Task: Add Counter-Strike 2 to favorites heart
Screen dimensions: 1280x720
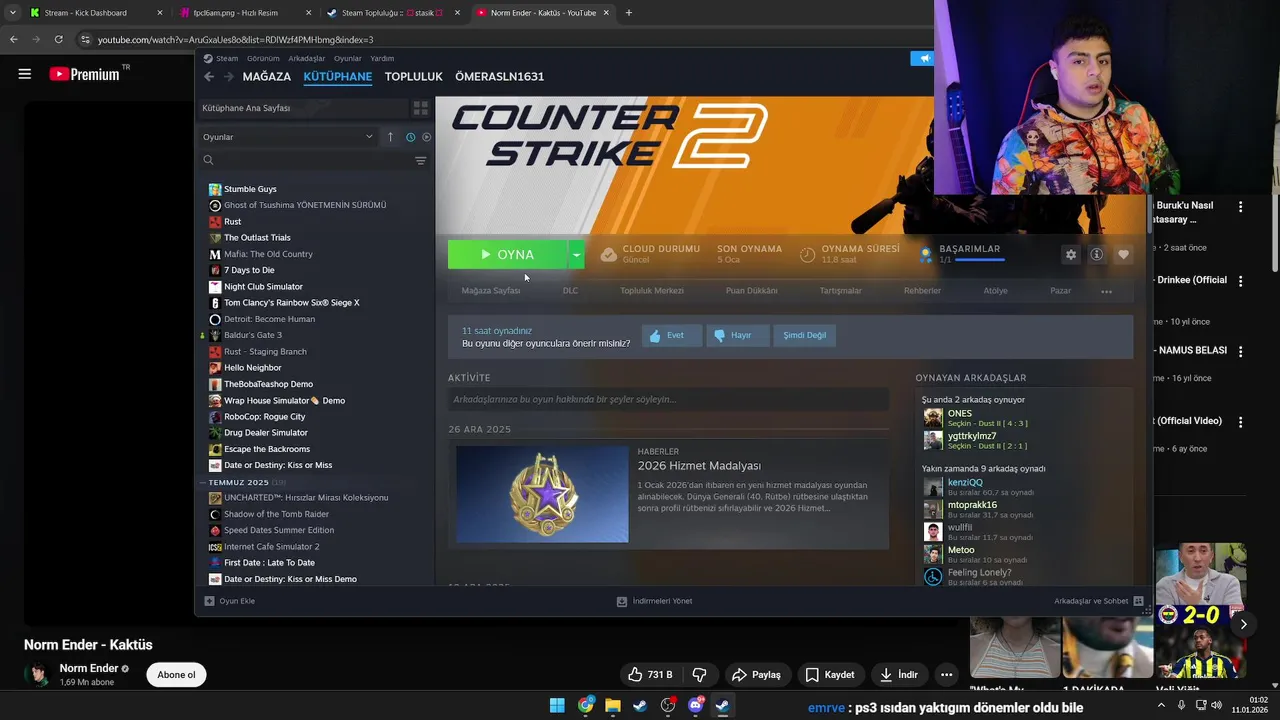Action: (x=1123, y=255)
